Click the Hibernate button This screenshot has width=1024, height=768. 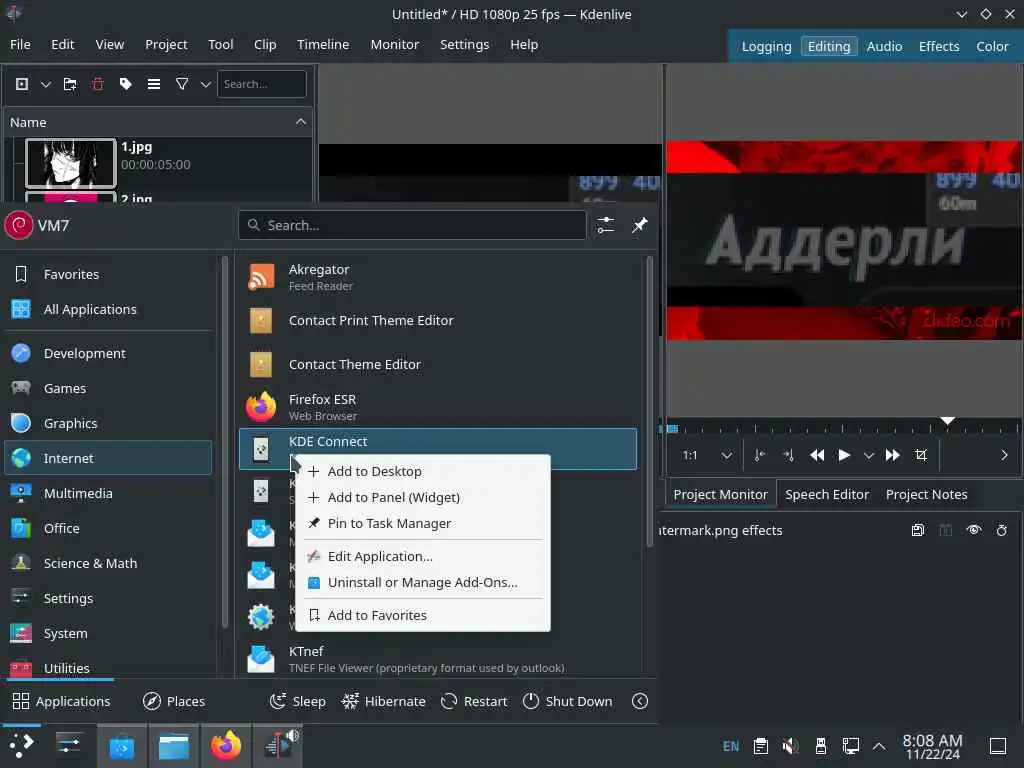point(384,701)
